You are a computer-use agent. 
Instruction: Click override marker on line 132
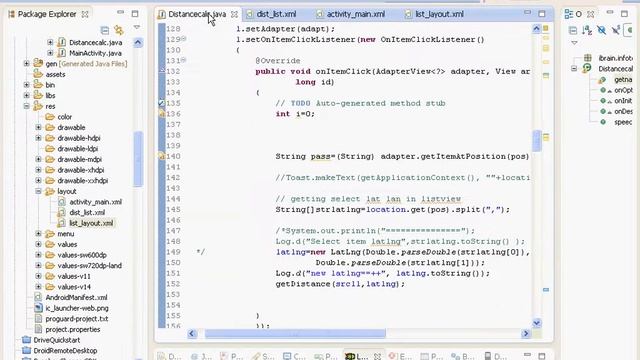pos(162,71)
